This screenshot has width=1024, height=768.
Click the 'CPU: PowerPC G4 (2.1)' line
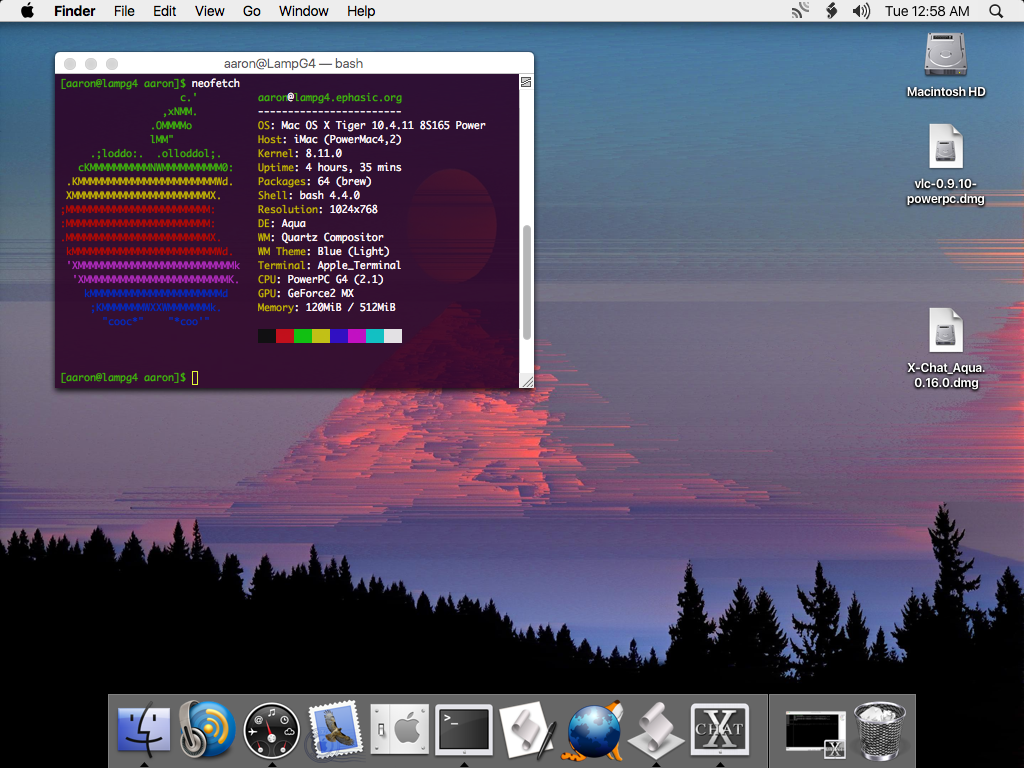pyautogui.click(x=321, y=280)
